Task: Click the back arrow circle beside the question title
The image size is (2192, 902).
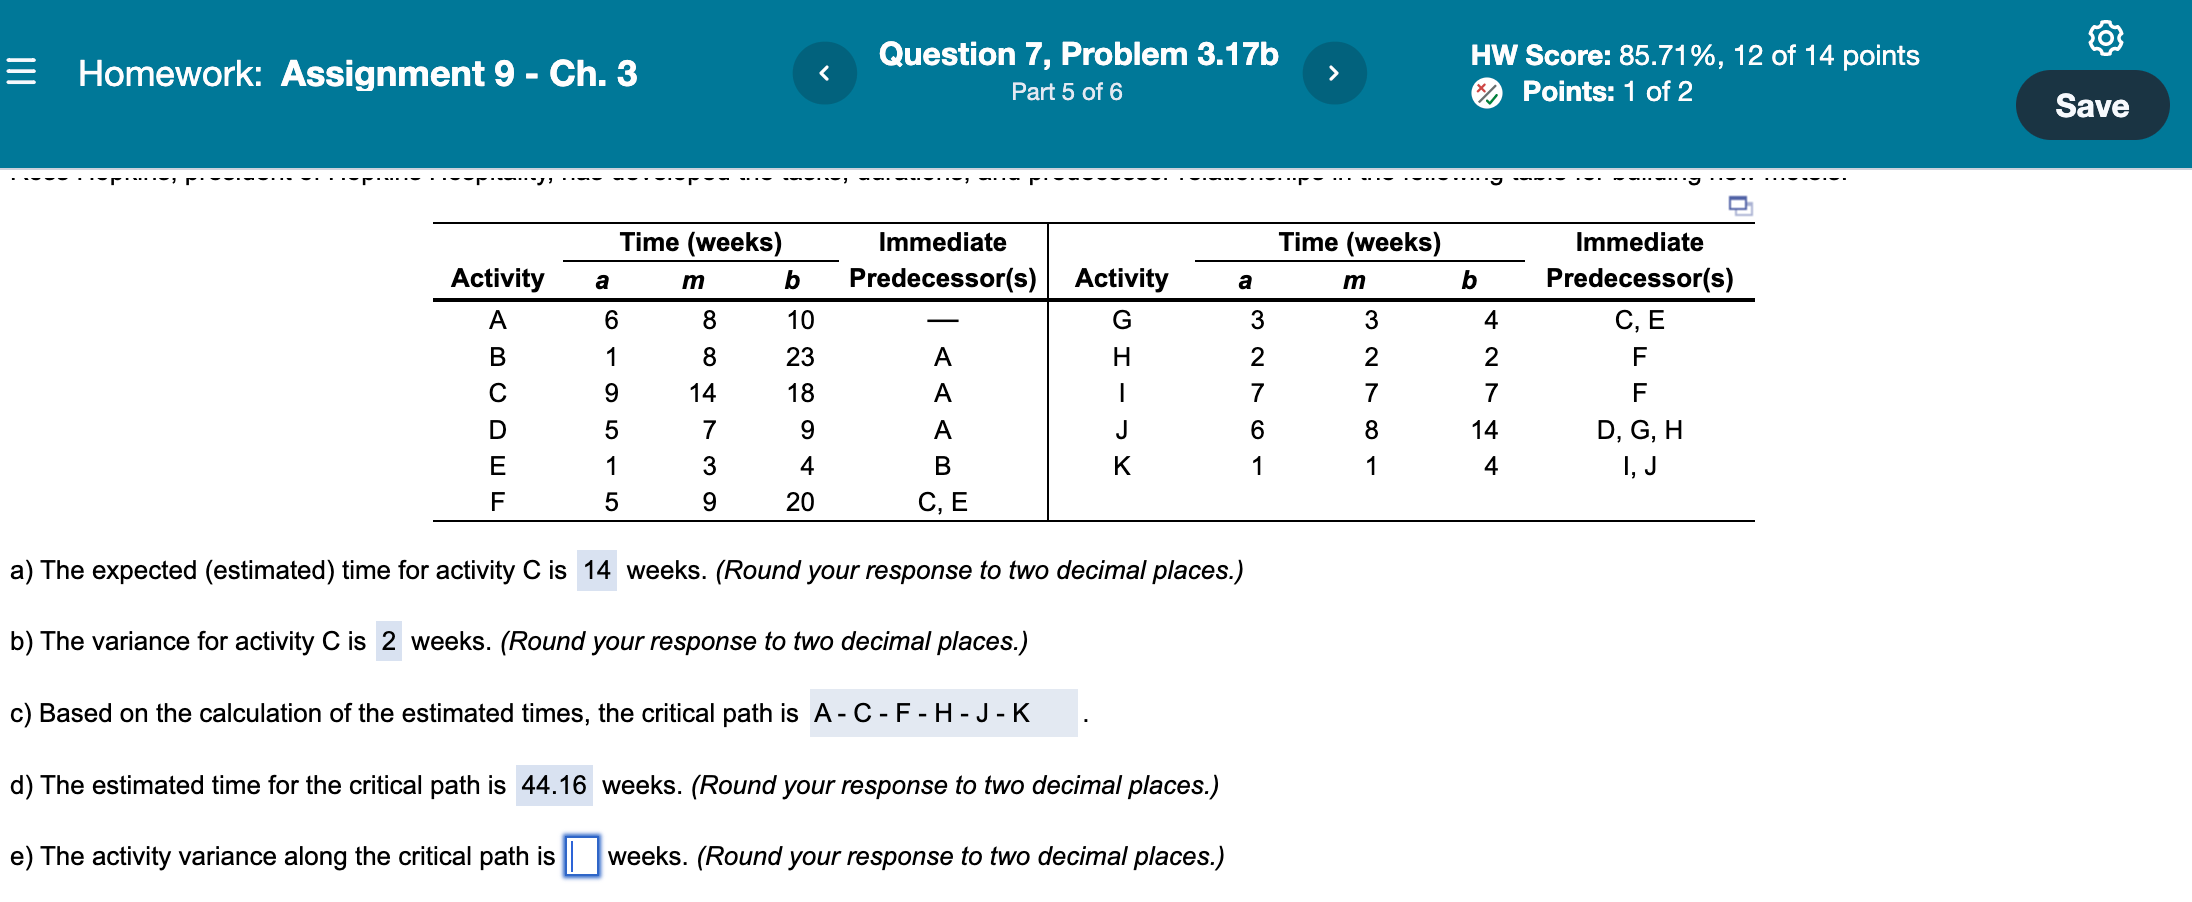Action: tap(825, 72)
